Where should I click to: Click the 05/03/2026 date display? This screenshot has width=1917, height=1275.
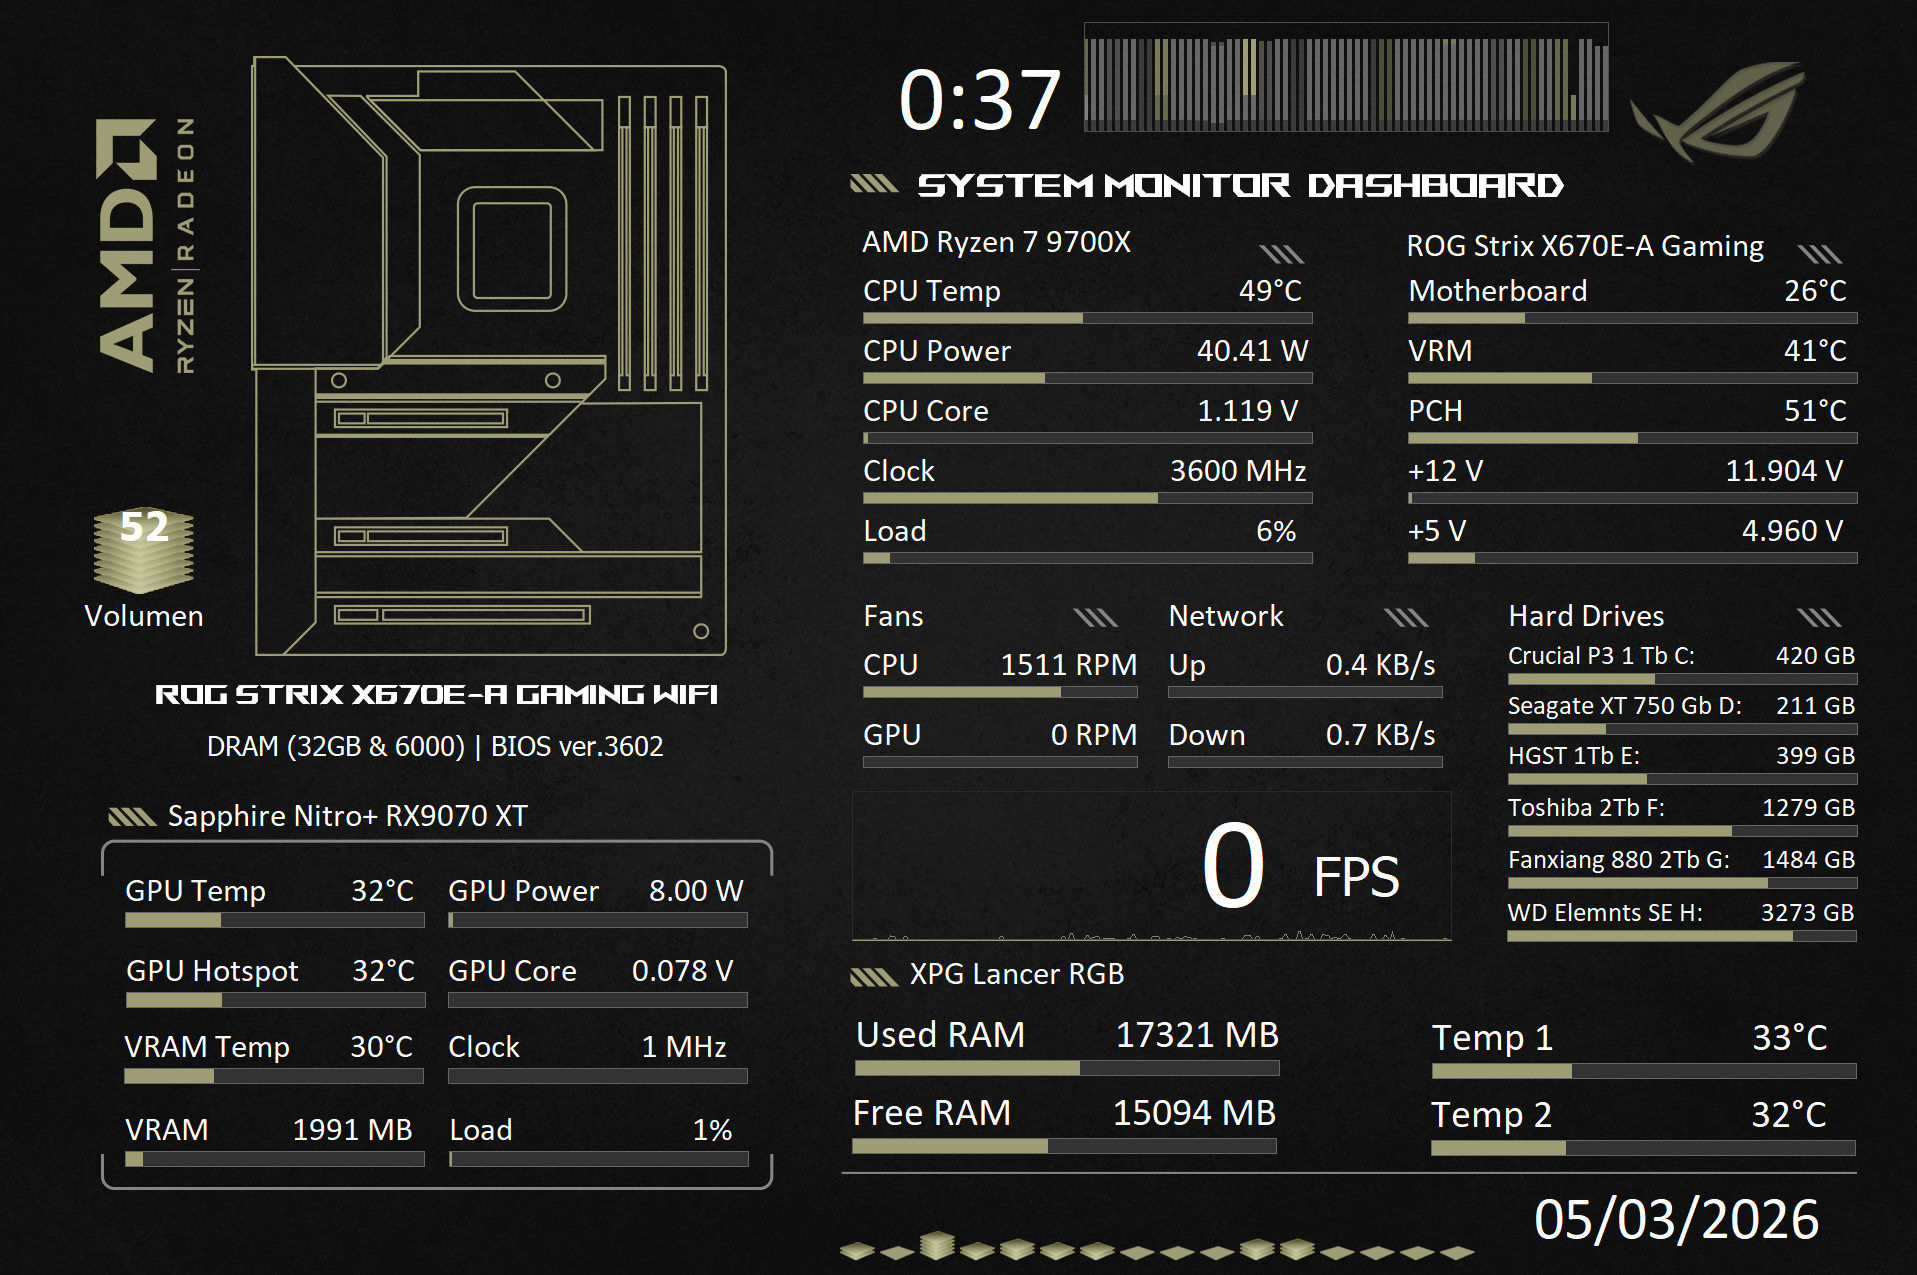coord(1676,1220)
